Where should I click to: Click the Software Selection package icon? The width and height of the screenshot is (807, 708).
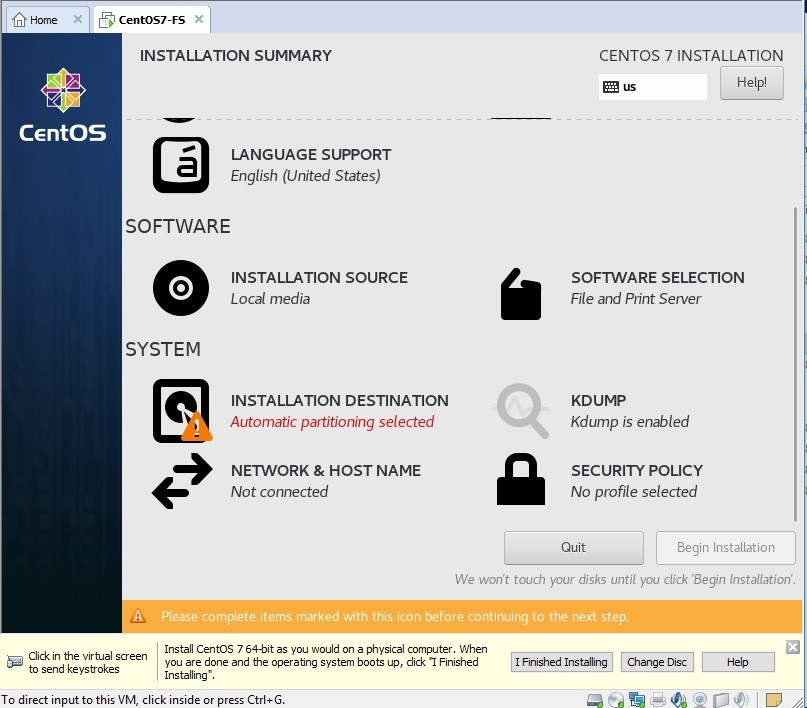(520, 294)
